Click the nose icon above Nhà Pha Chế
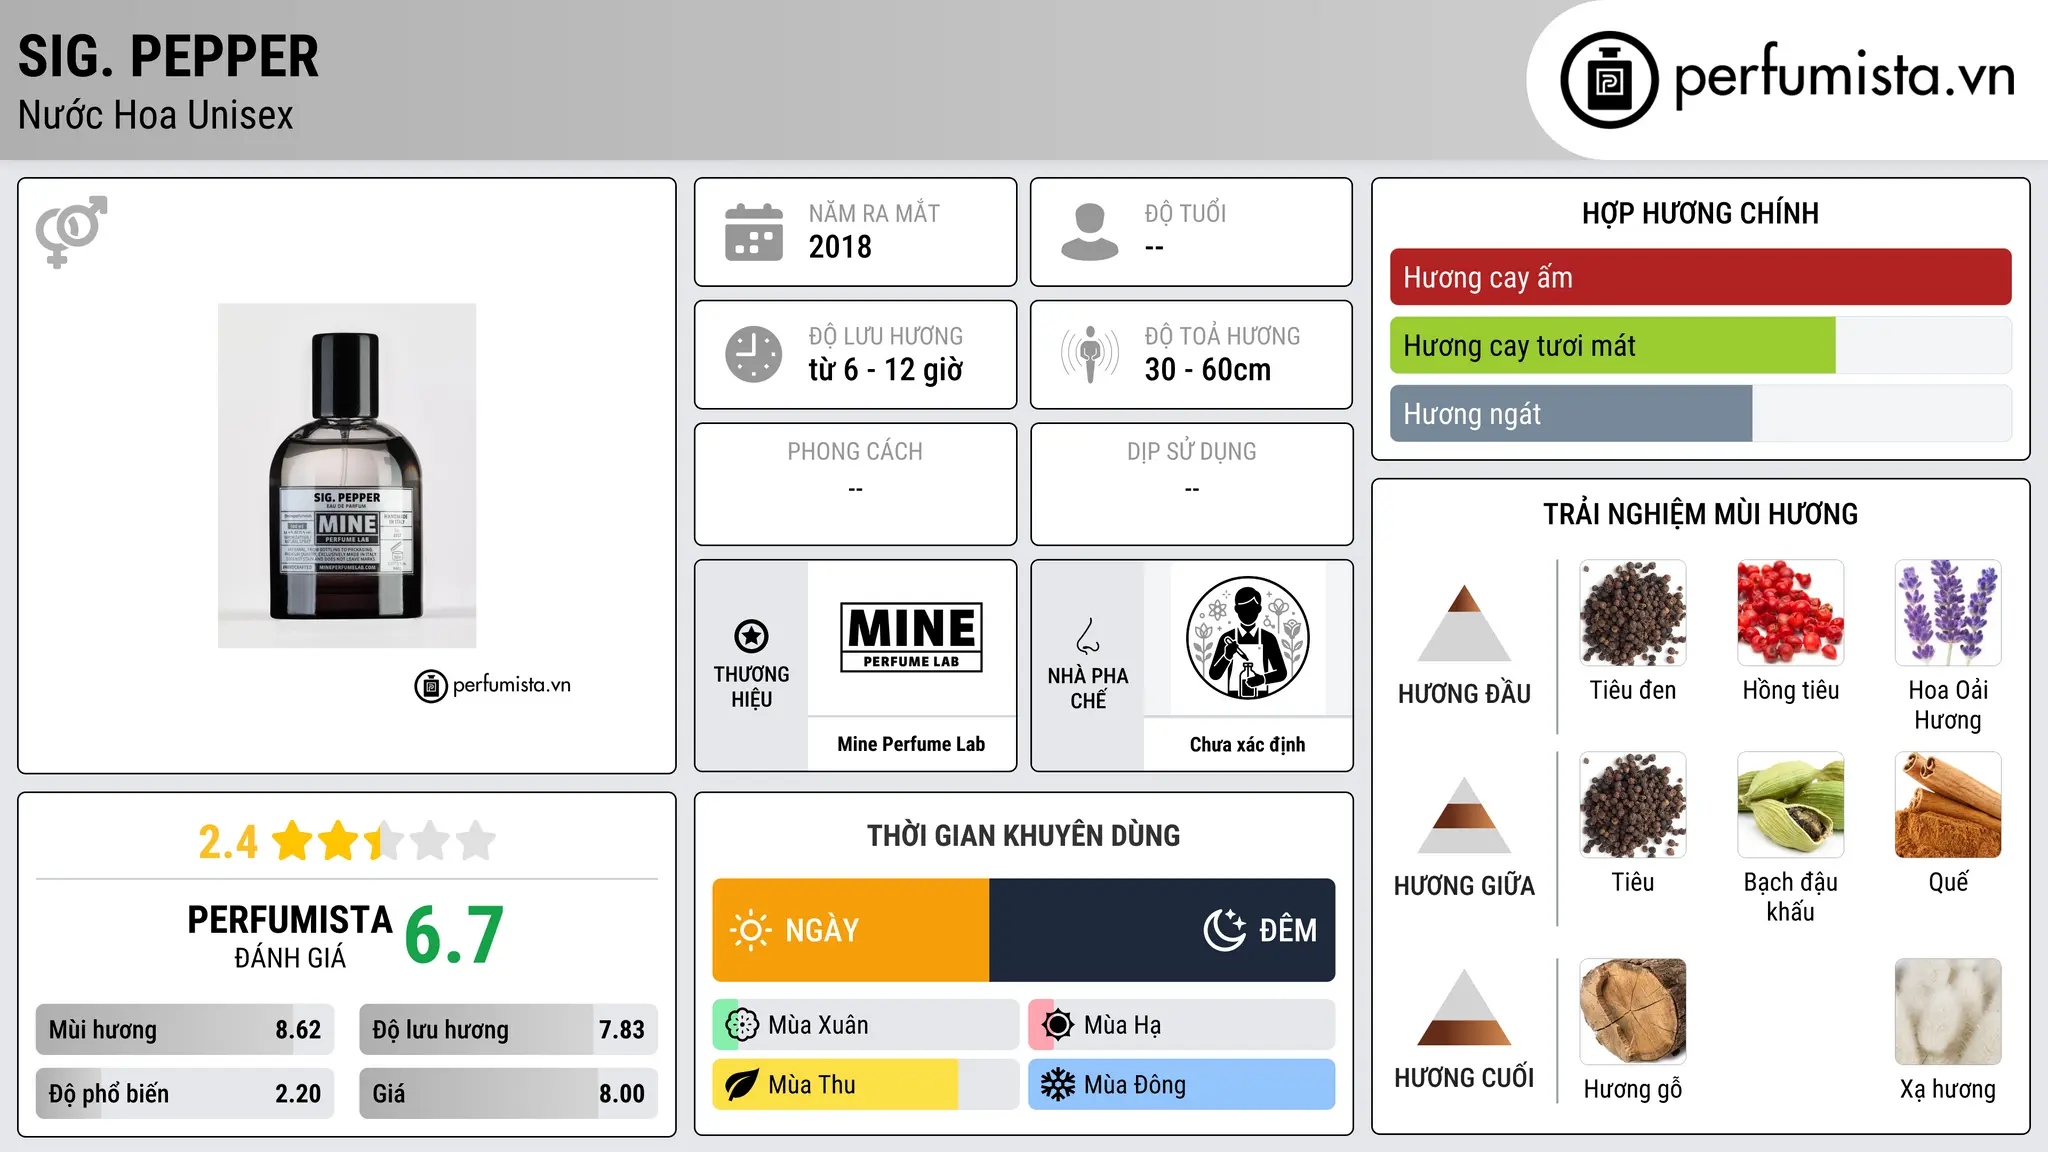The width and height of the screenshot is (2048, 1152). click(x=1088, y=636)
